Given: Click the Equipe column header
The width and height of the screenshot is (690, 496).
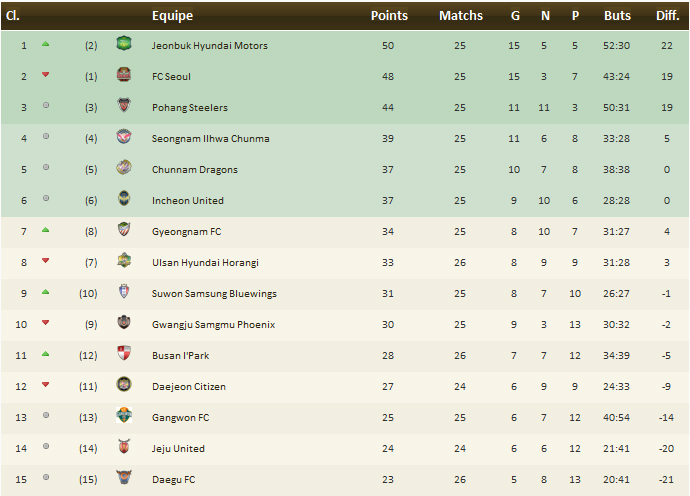Looking at the screenshot, I should coord(172,16).
